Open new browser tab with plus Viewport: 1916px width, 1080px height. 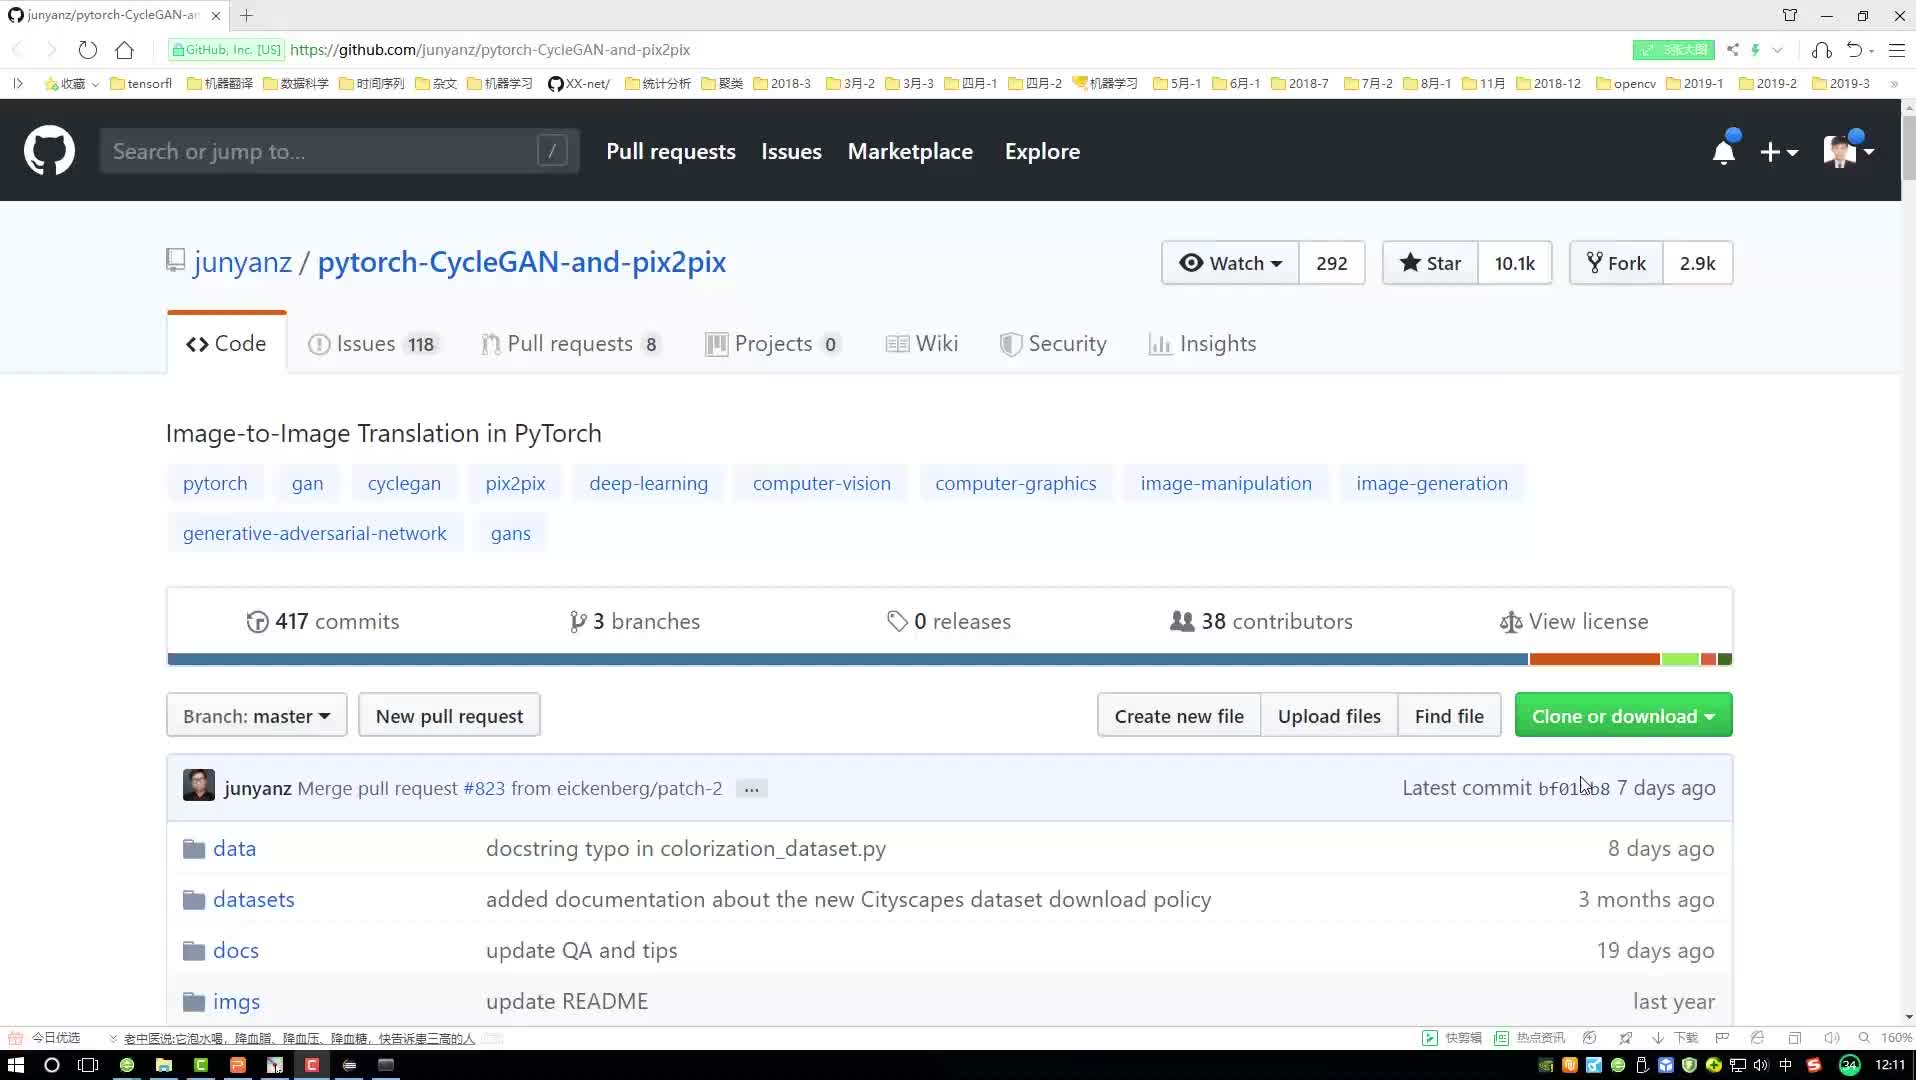246,15
